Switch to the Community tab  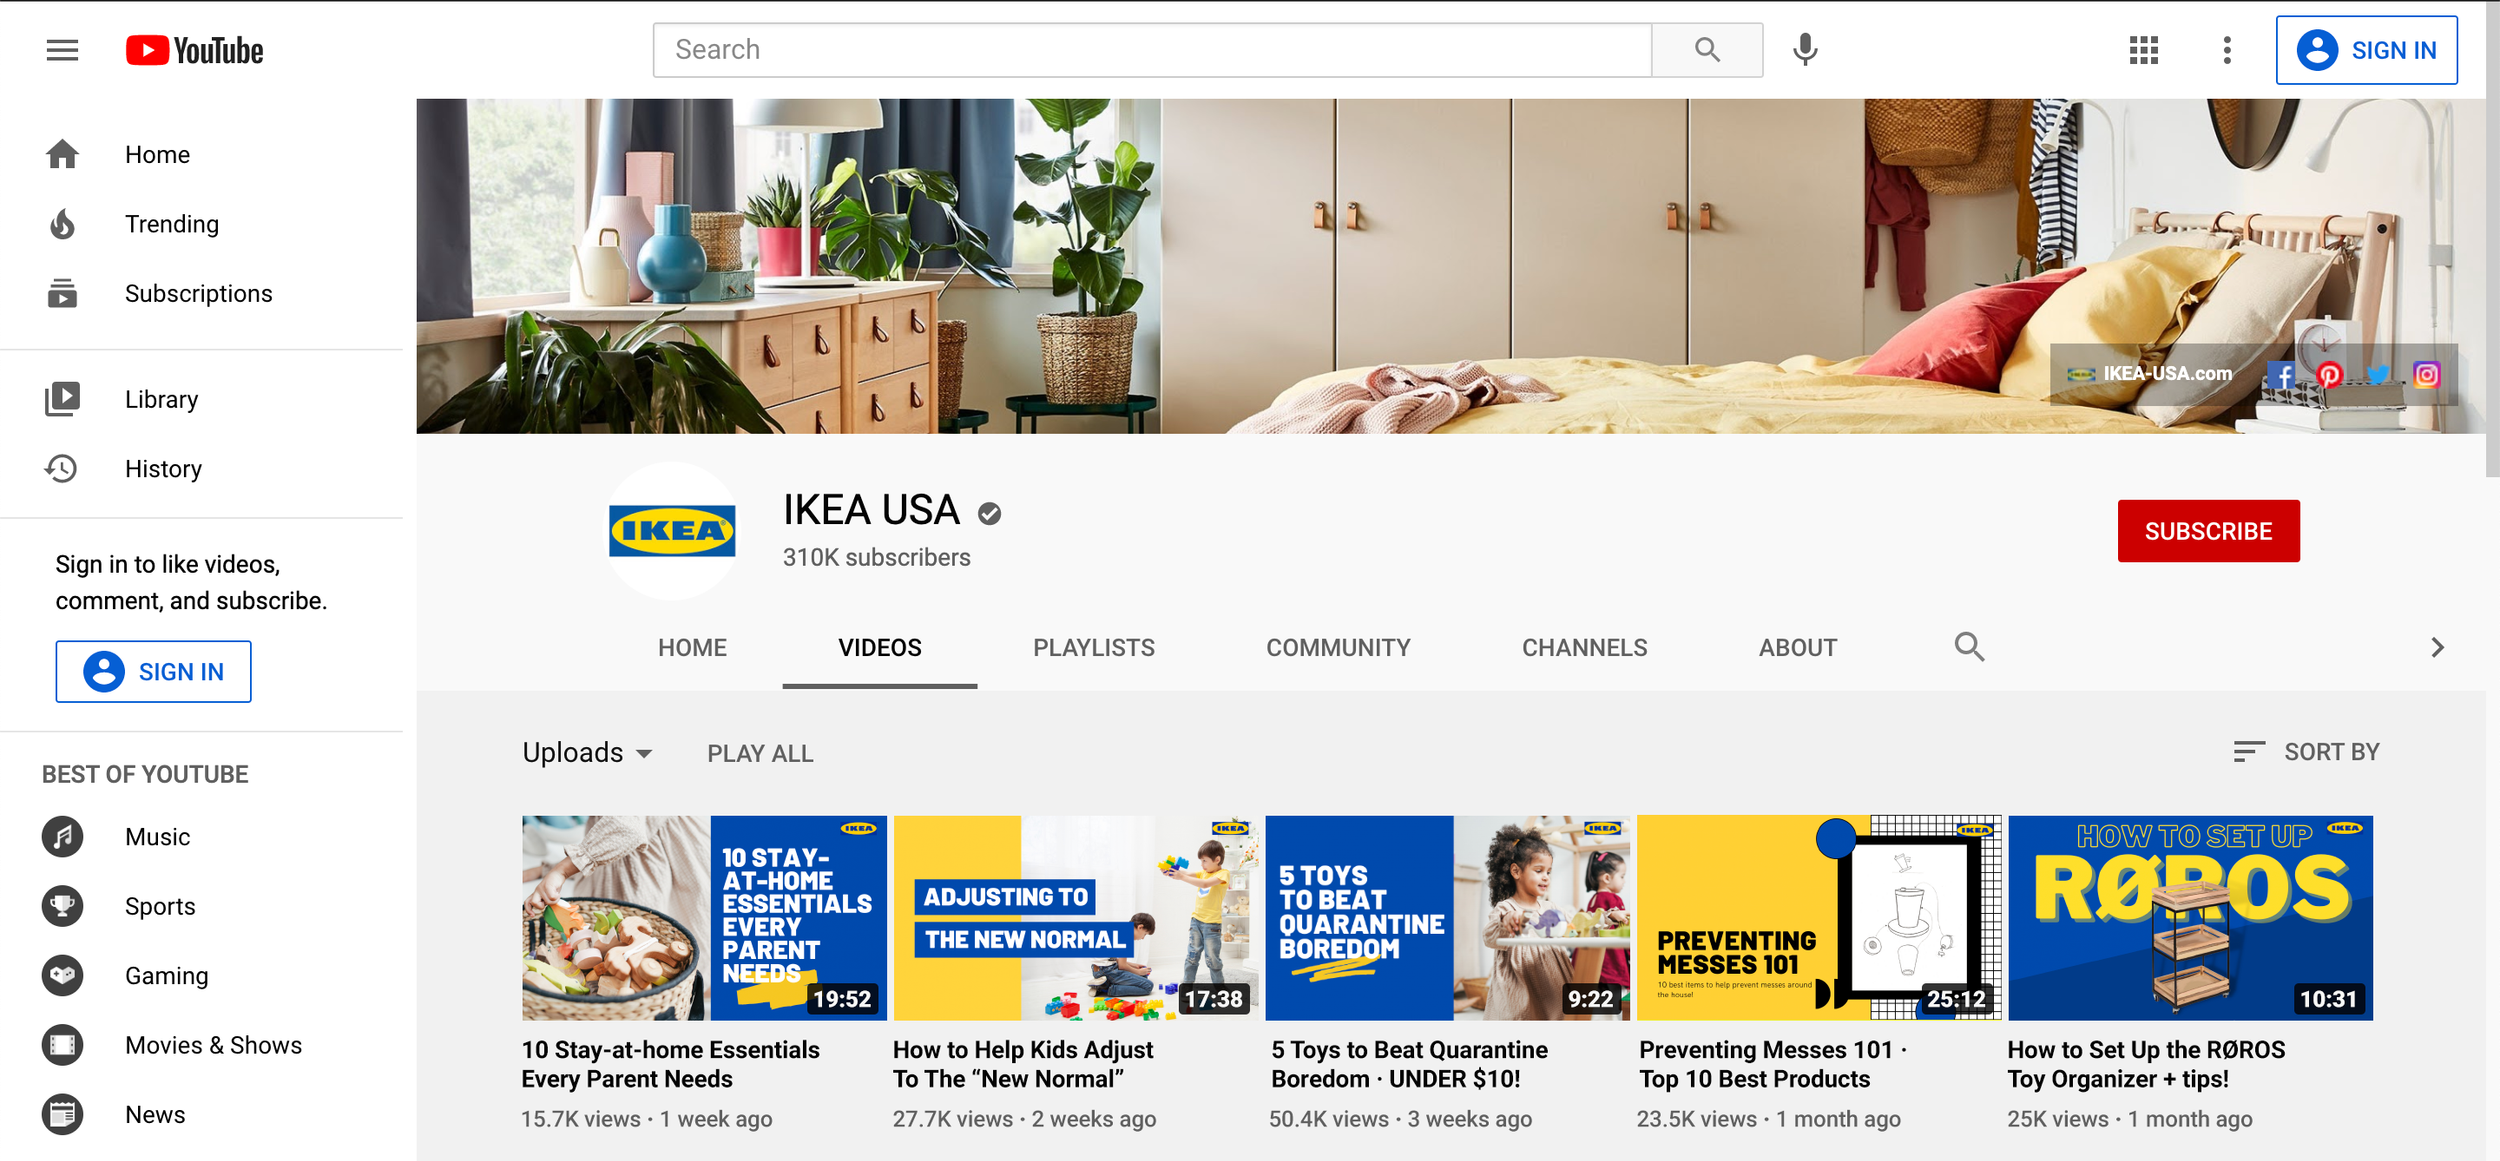[x=1338, y=648]
